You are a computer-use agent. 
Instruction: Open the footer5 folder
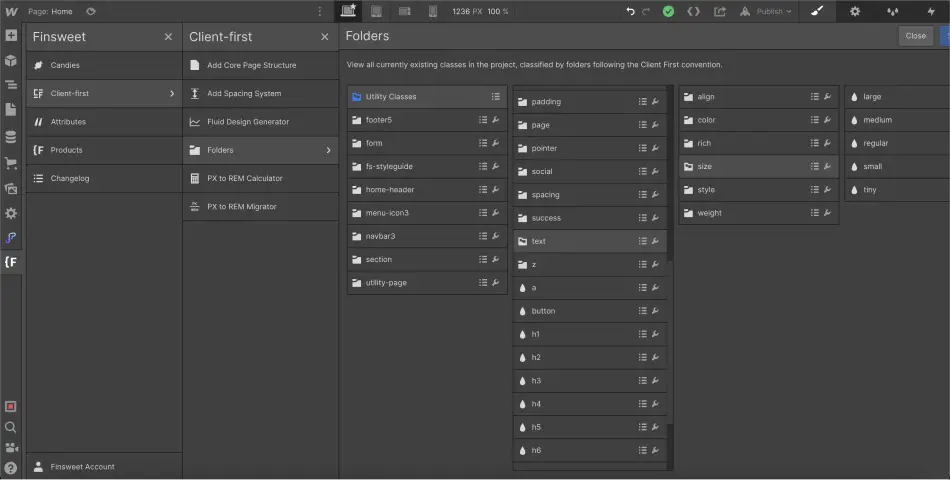coord(427,120)
